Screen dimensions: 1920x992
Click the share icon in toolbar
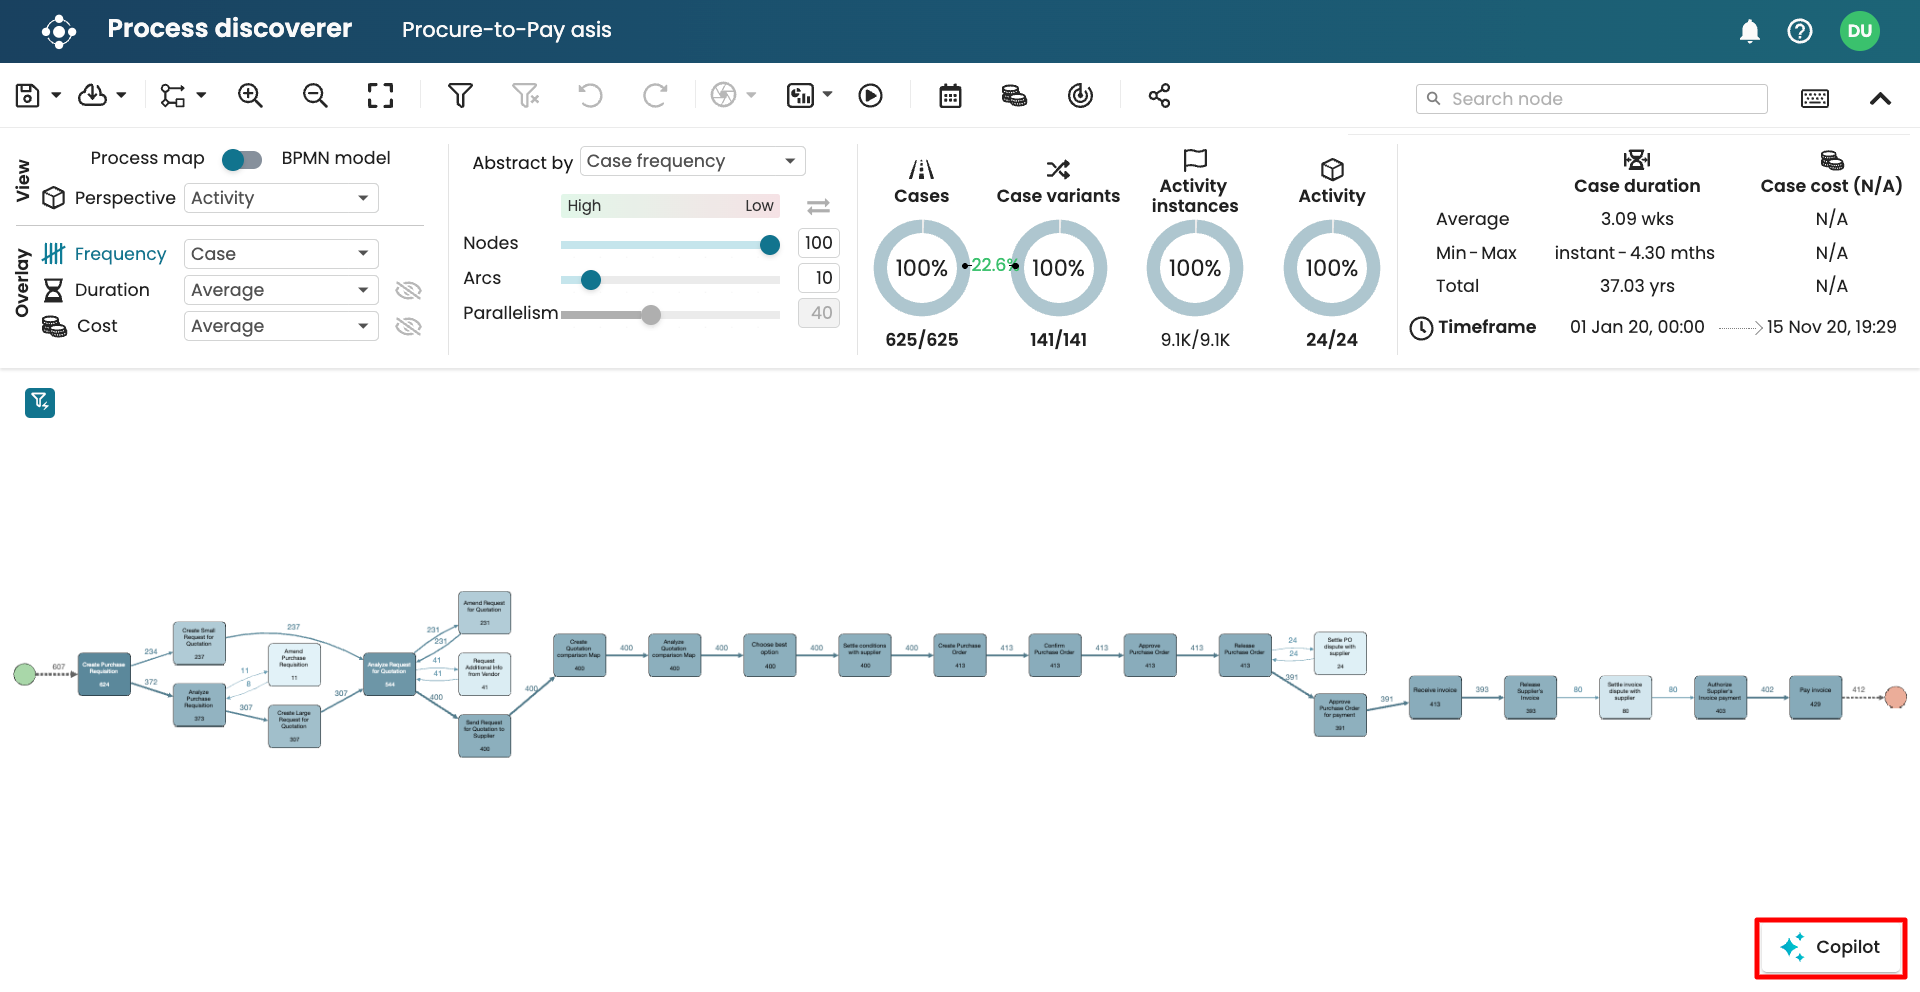[1159, 96]
